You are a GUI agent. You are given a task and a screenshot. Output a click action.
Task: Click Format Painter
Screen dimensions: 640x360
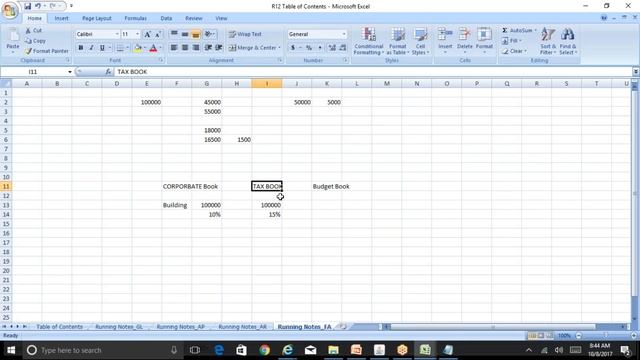pyautogui.click(x=47, y=51)
